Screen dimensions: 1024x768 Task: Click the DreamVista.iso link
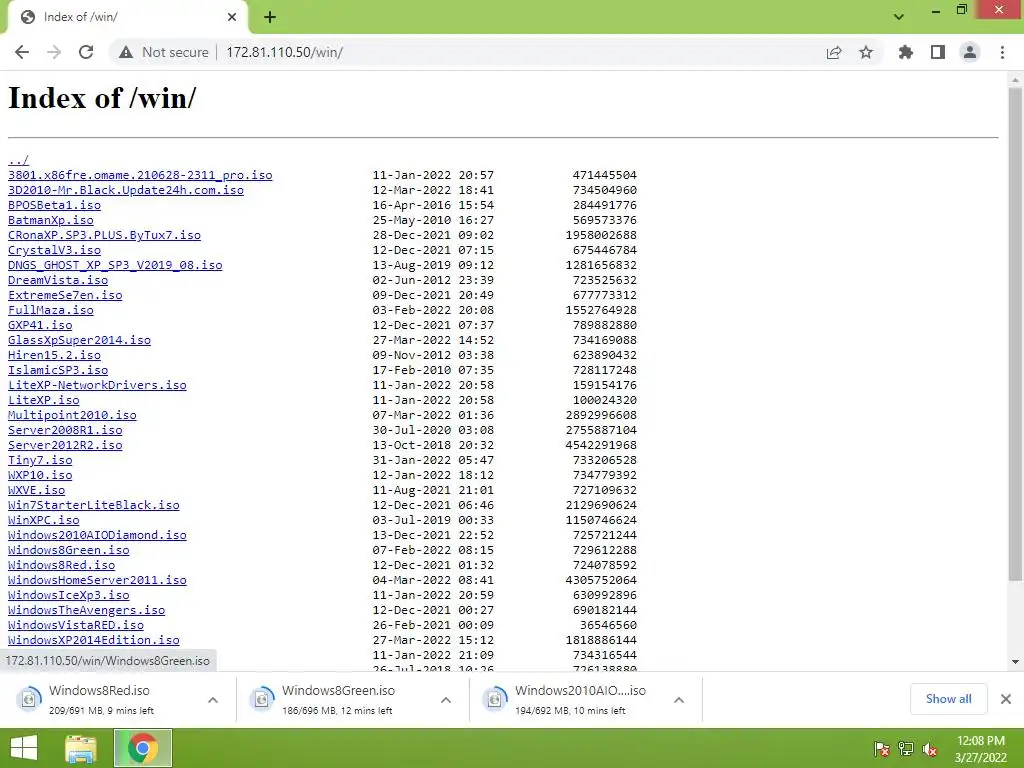58,280
